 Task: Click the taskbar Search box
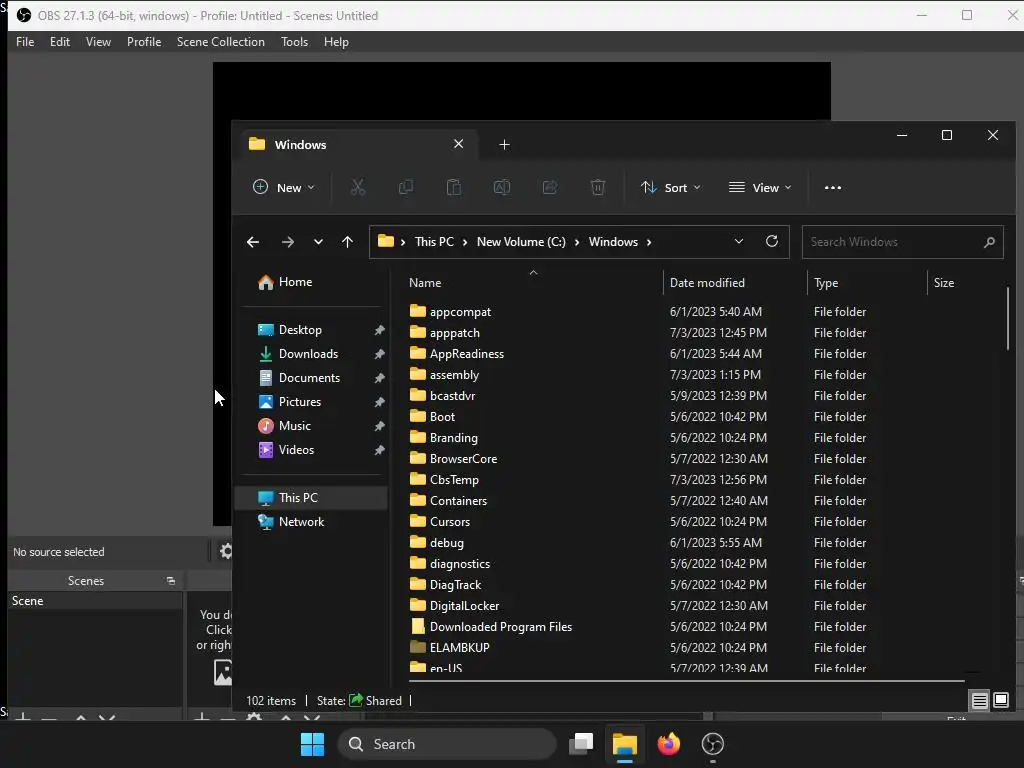tap(447, 744)
